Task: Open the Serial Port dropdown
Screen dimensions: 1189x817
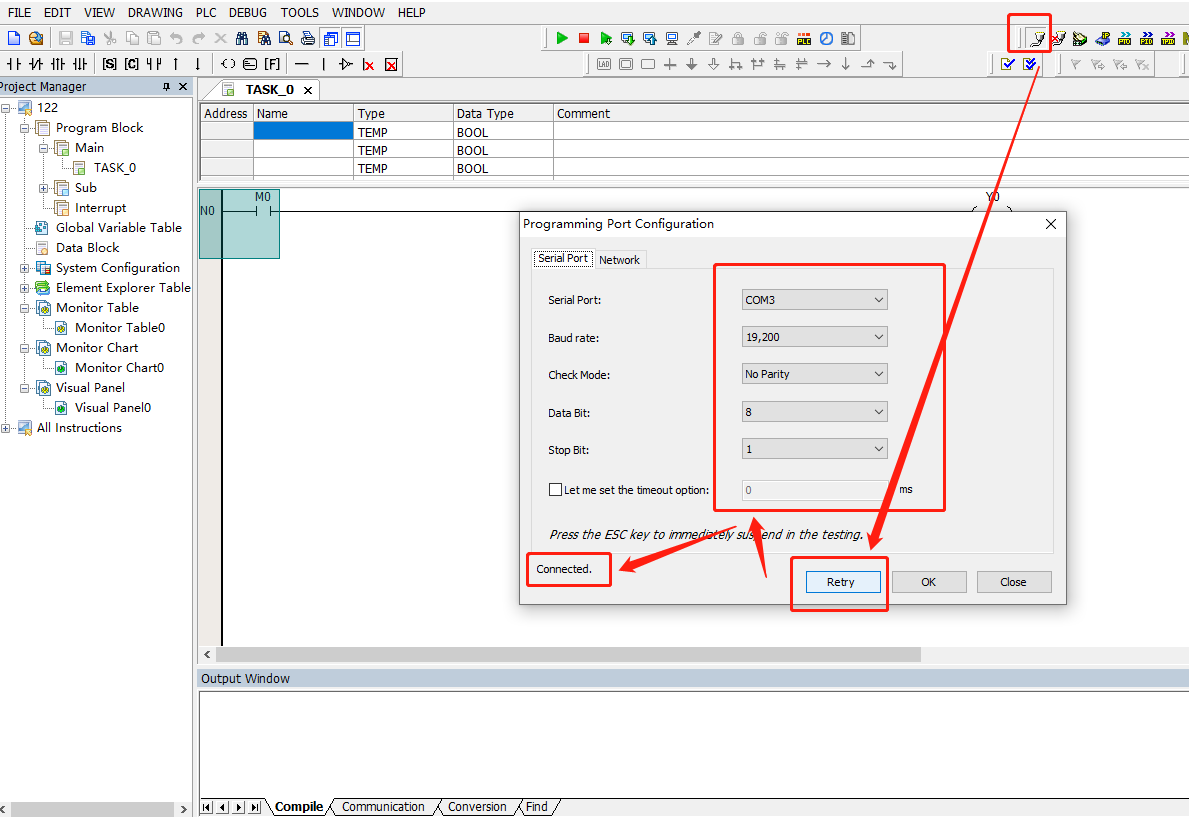Action: coord(814,300)
